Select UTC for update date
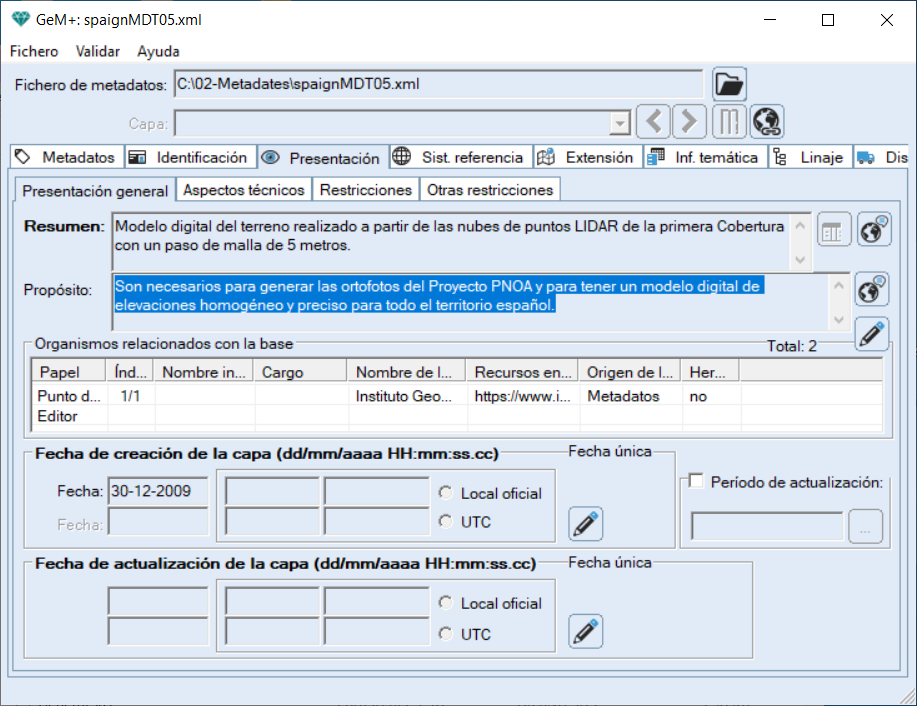 pyautogui.click(x=445, y=634)
